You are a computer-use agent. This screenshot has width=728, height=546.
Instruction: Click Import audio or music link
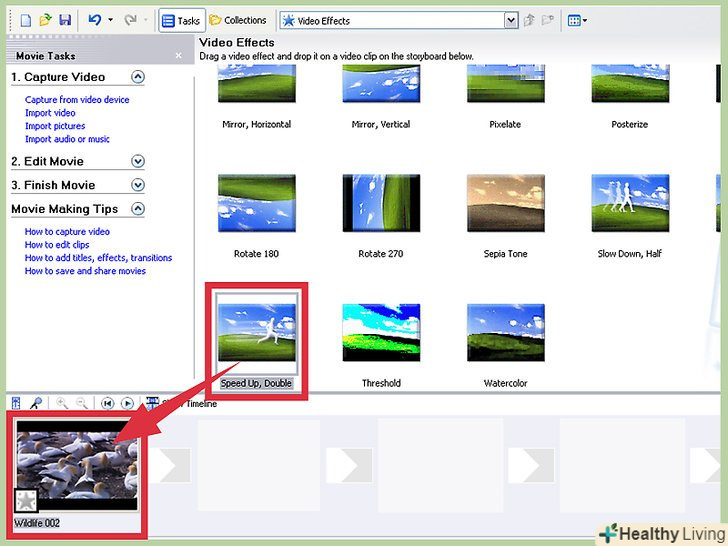pyautogui.click(x=67, y=139)
